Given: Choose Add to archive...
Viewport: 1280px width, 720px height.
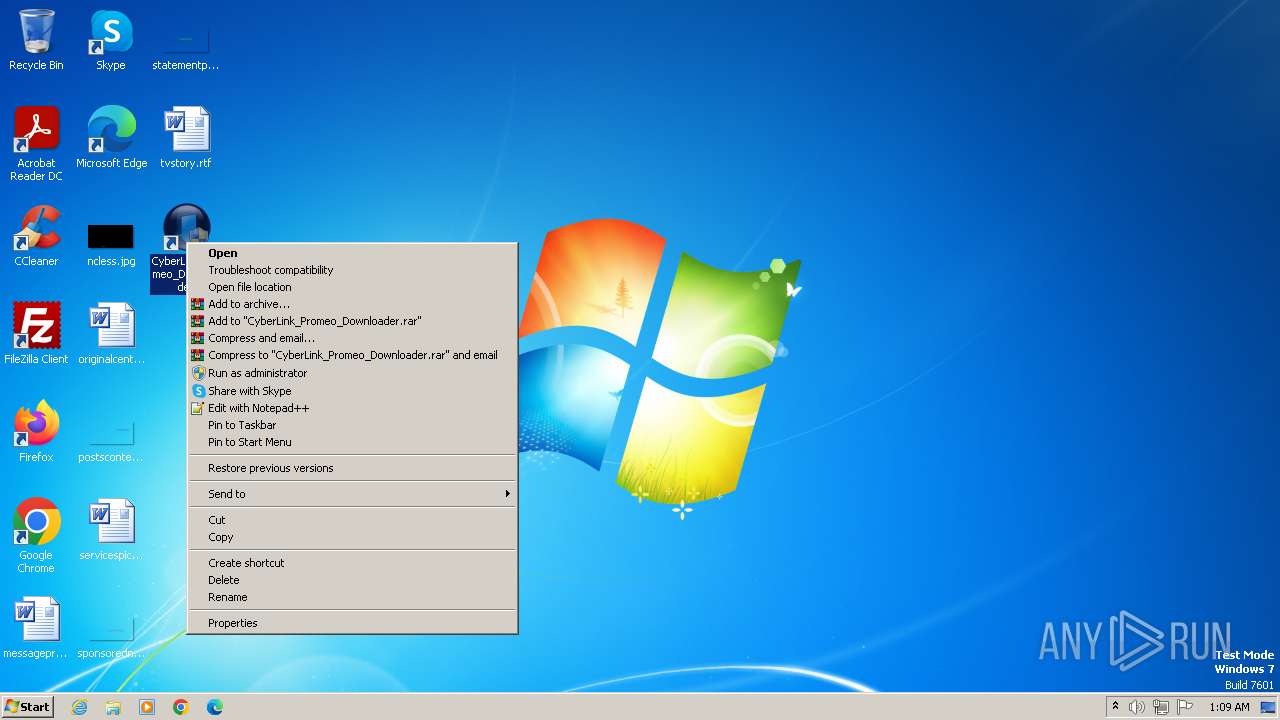Looking at the screenshot, I should point(353,304).
